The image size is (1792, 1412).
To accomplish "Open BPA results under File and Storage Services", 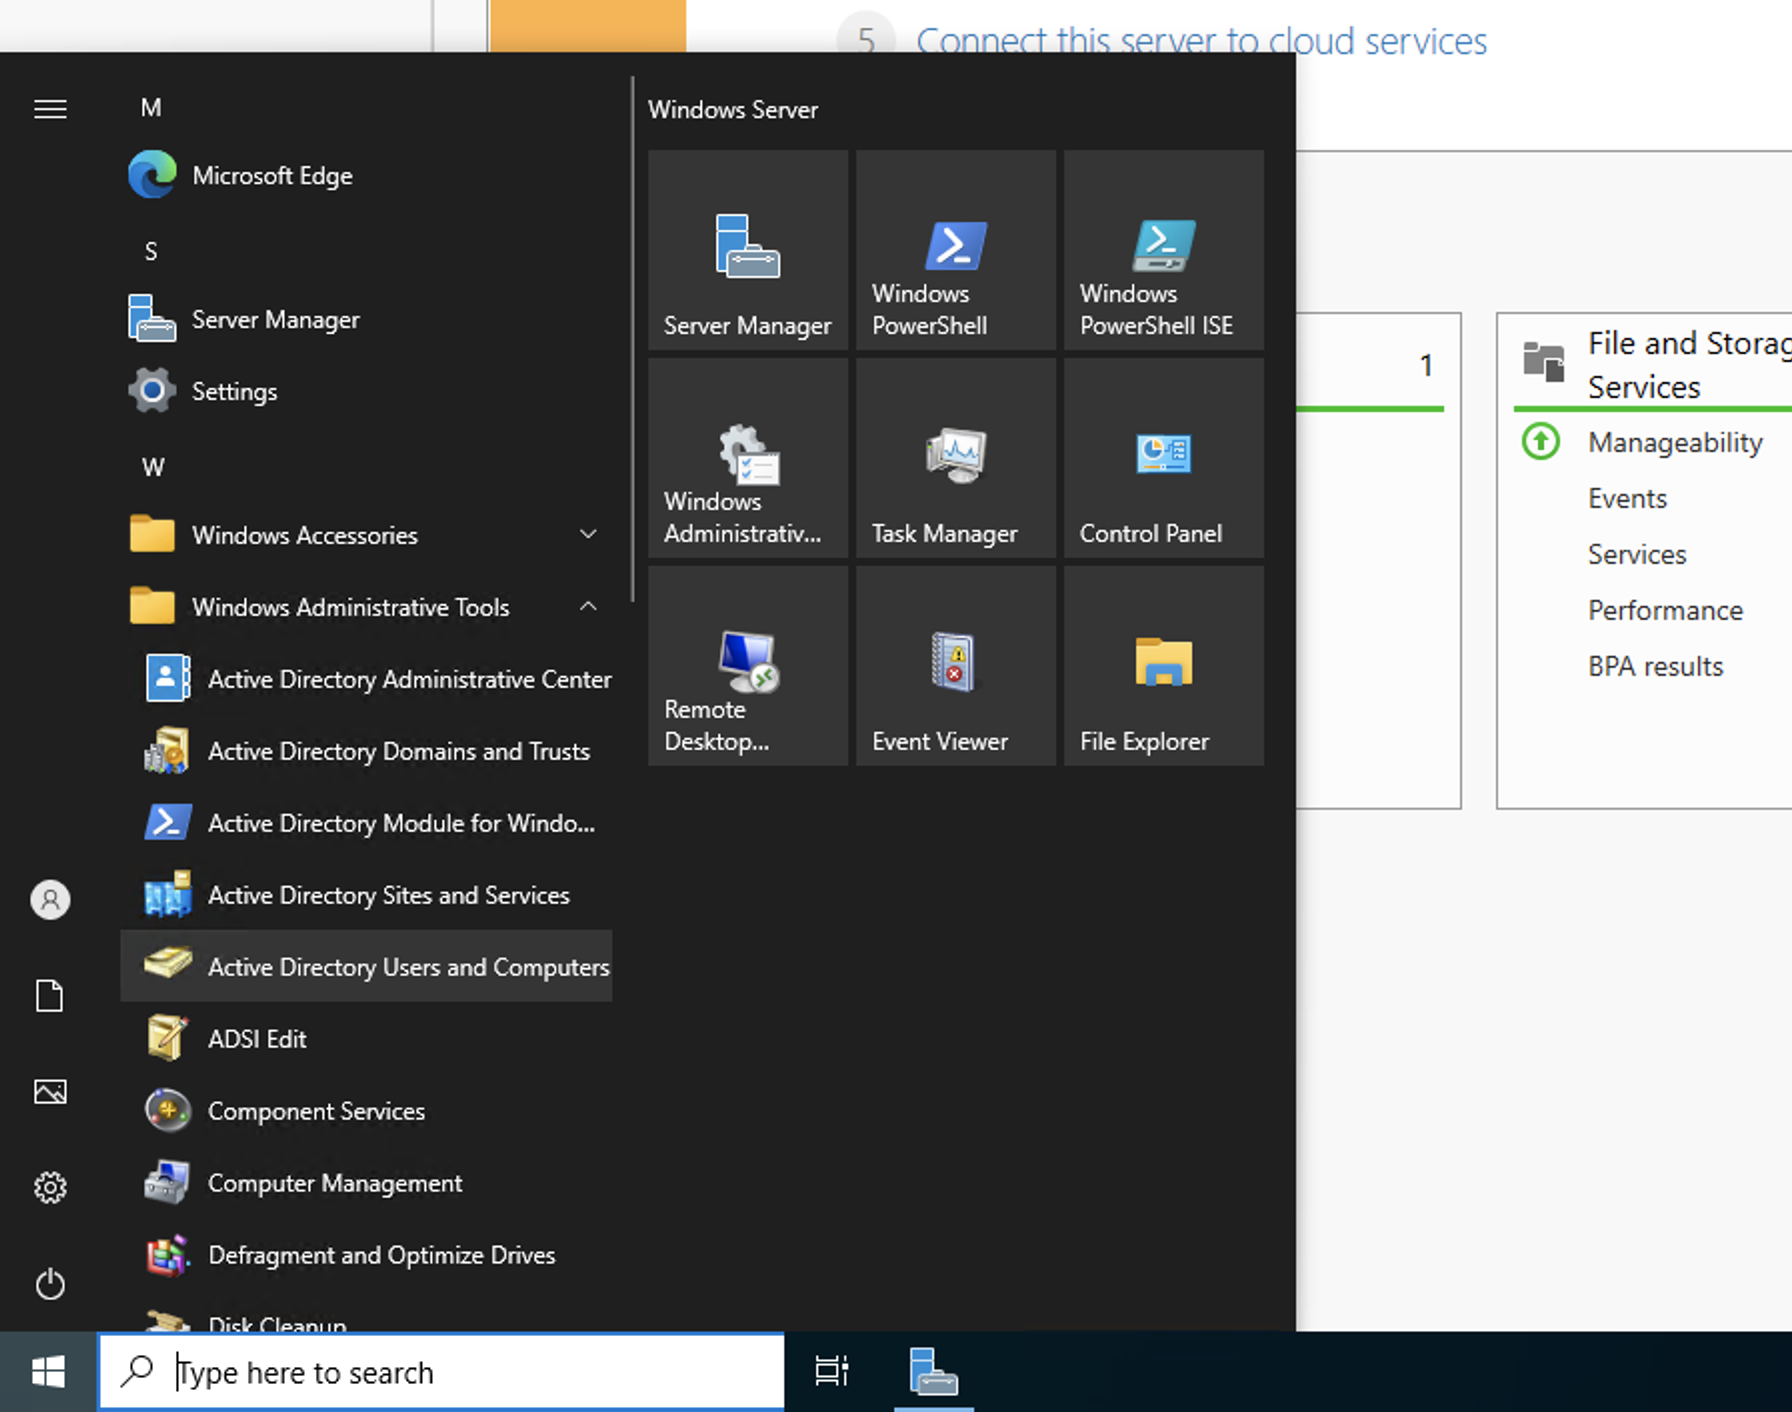I will click(1655, 666).
